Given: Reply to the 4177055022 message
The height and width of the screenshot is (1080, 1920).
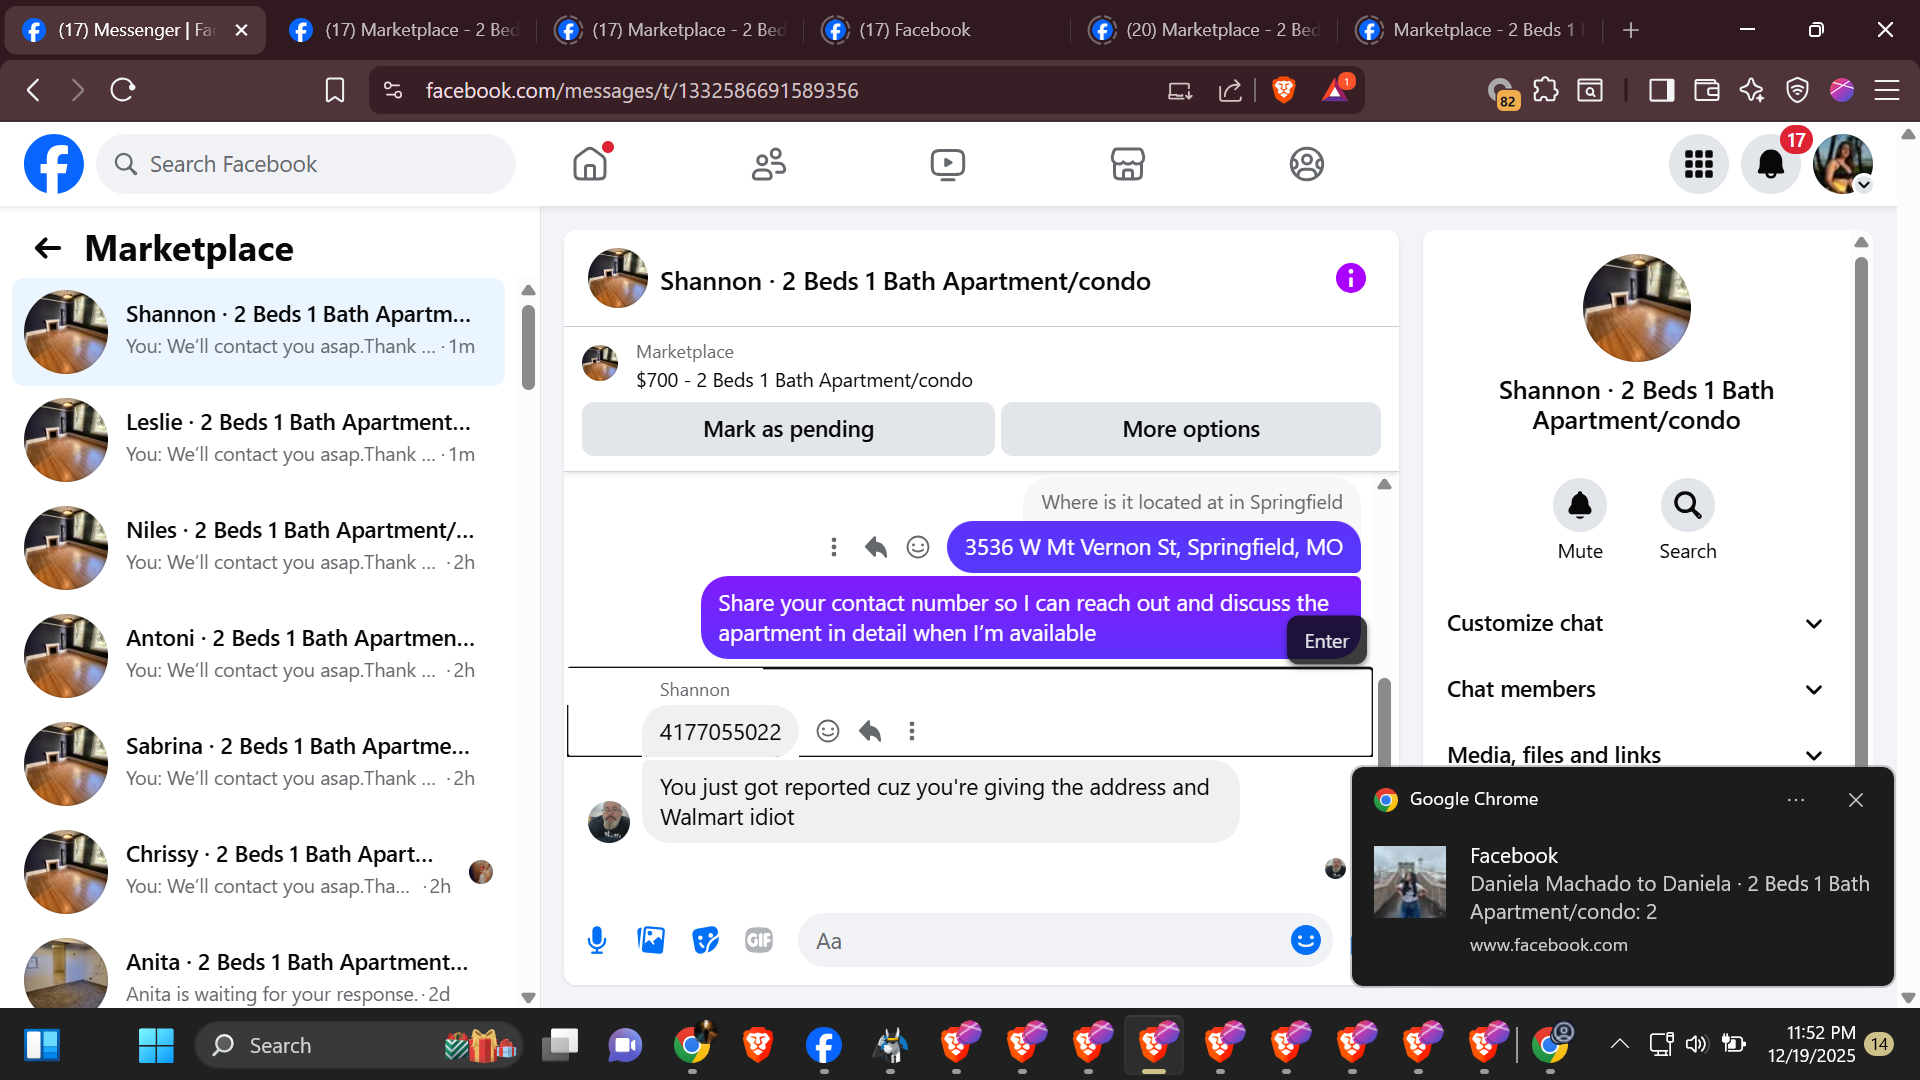Looking at the screenshot, I should [x=870, y=731].
